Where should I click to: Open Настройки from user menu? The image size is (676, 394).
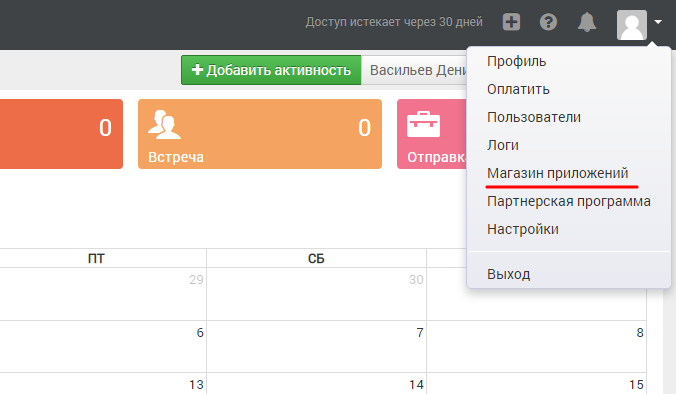tap(523, 229)
